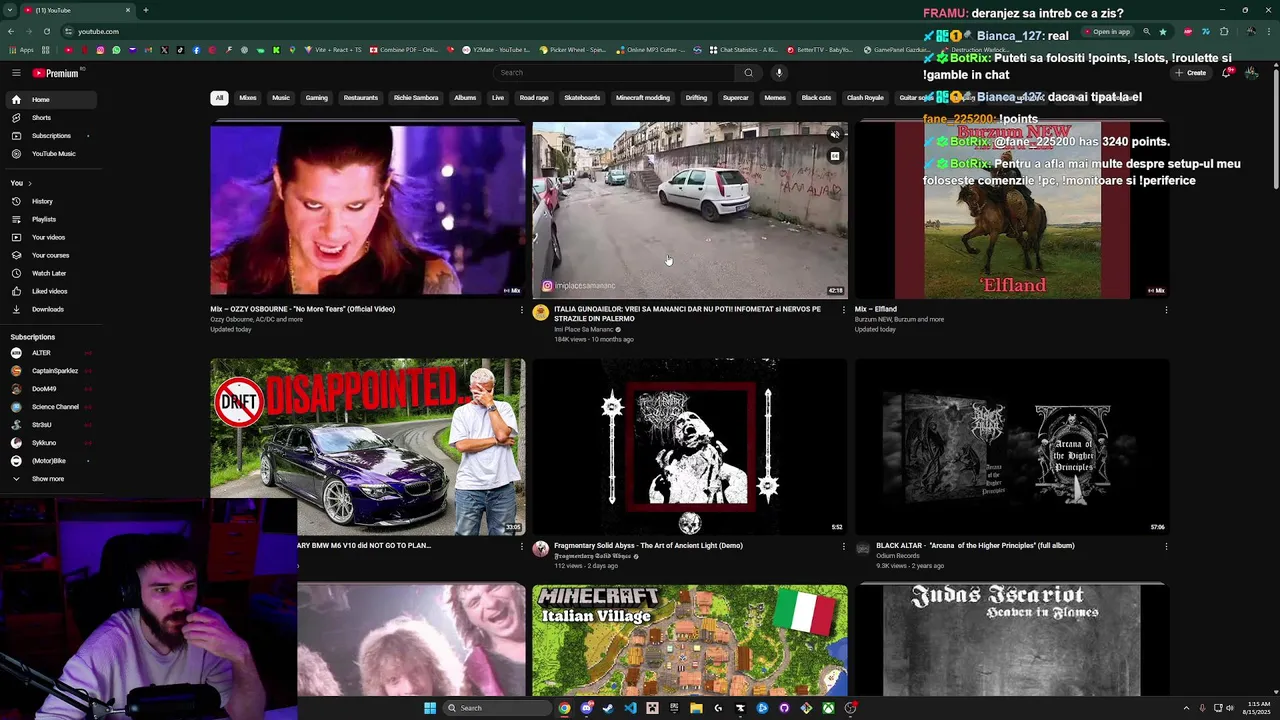Open the YouTube notifications bell
This screenshot has height=720, width=1280.
[1227, 72]
